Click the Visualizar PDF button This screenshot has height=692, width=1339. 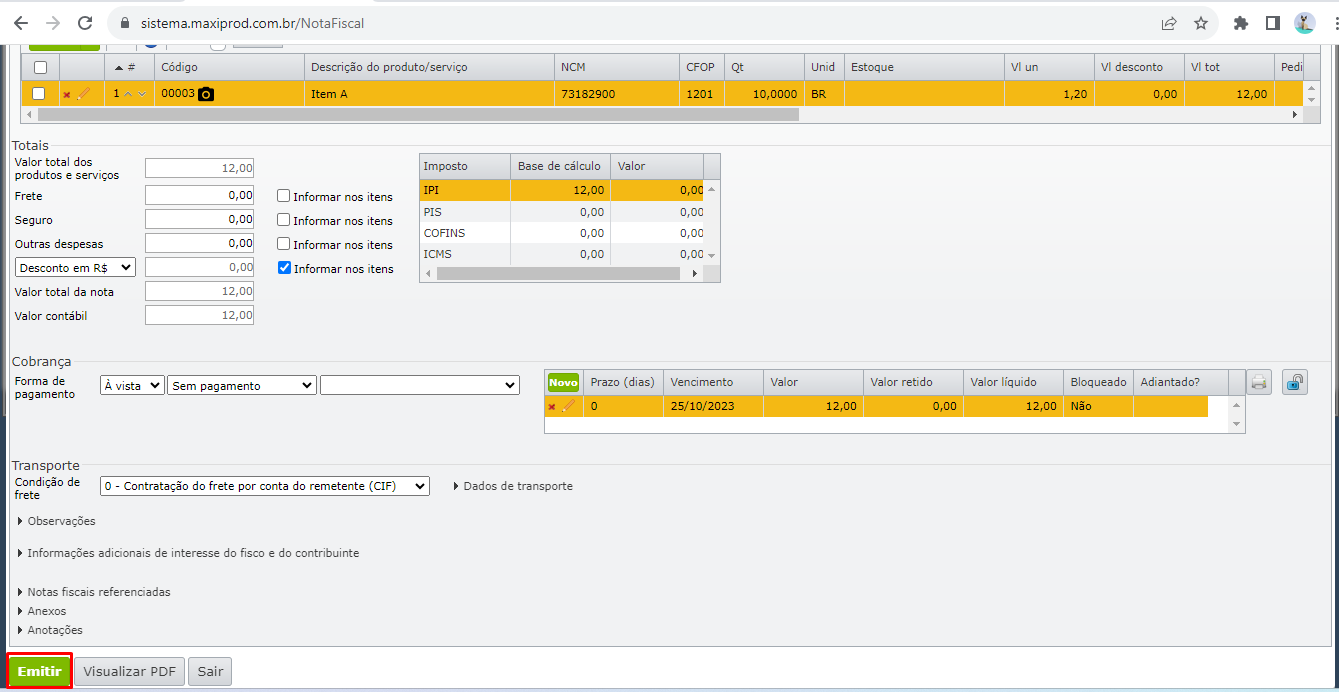pyautogui.click(x=130, y=672)
